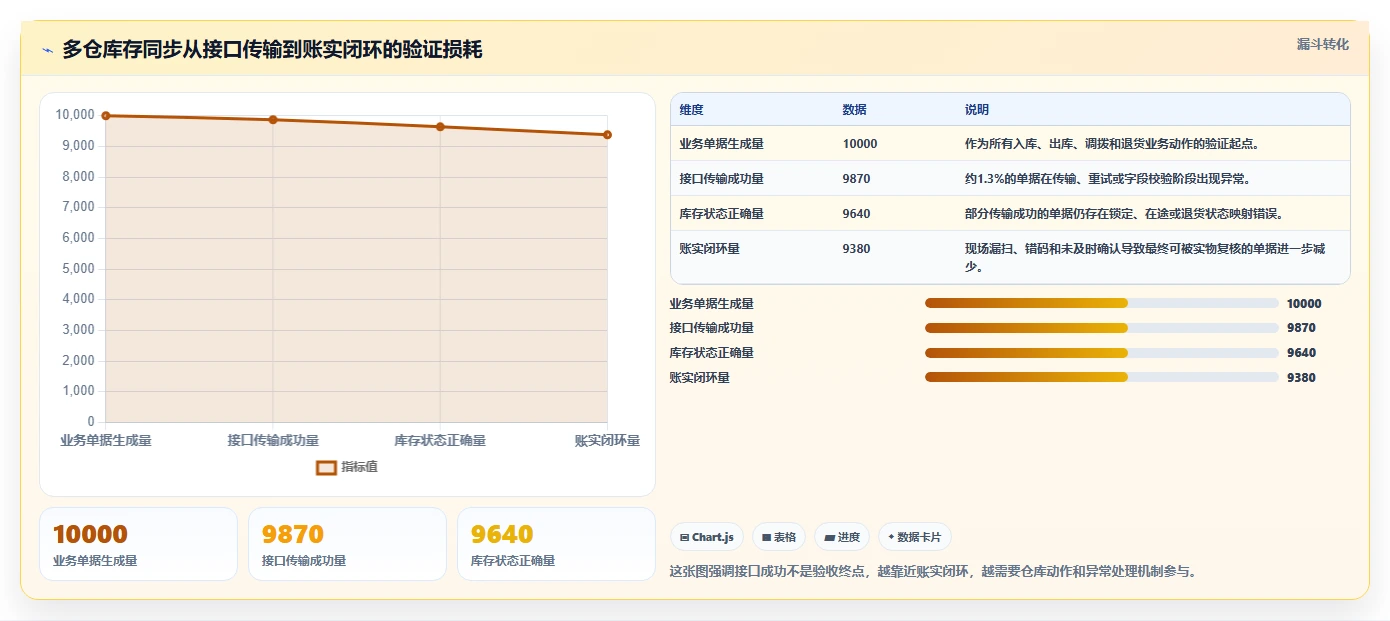Viewport: 1390px width, 621px height.
Task: Click progress list label 账实闭环量
Action: tap(700, 378)
